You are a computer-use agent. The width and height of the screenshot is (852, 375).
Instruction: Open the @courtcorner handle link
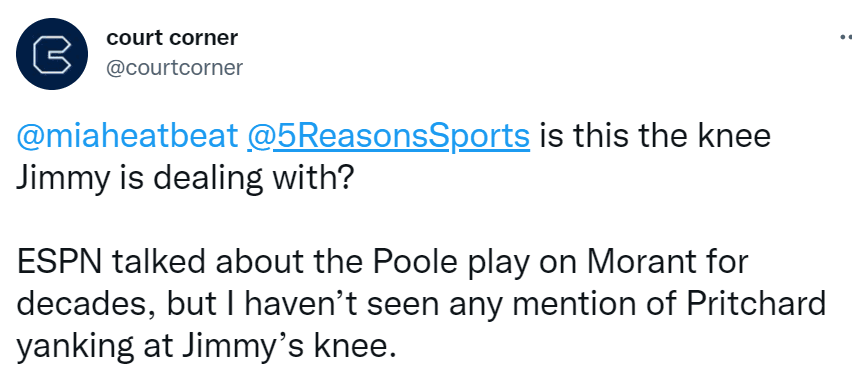pos(174,68)
